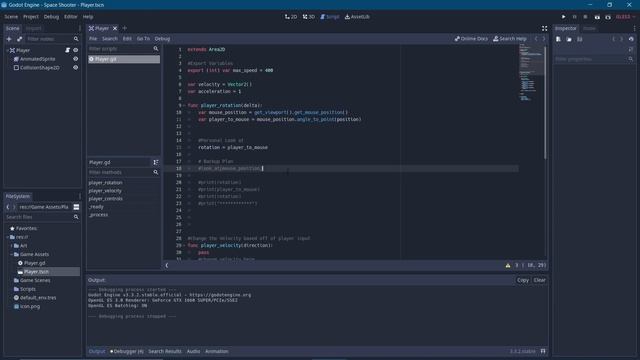The height and width of the screenshot is (360, 640).
Task: Play the current edited scene
Action: pos(597,17)
